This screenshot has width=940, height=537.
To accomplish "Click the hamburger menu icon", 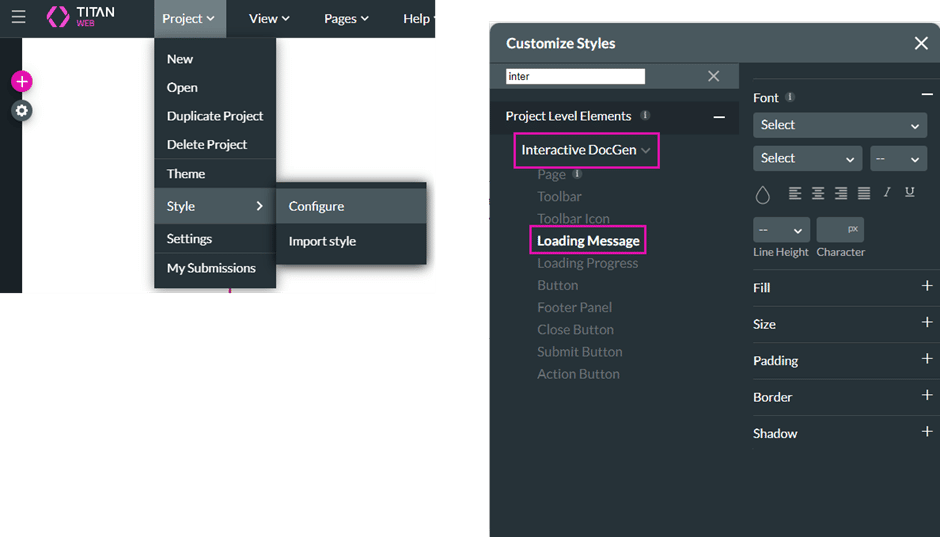I will pos(18,17).
